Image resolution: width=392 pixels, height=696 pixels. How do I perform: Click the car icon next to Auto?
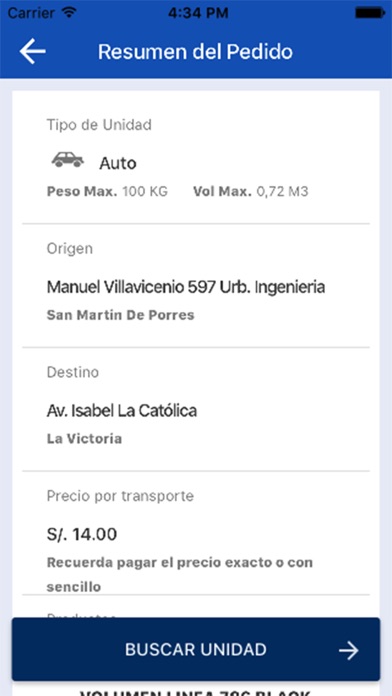[67, 160]
